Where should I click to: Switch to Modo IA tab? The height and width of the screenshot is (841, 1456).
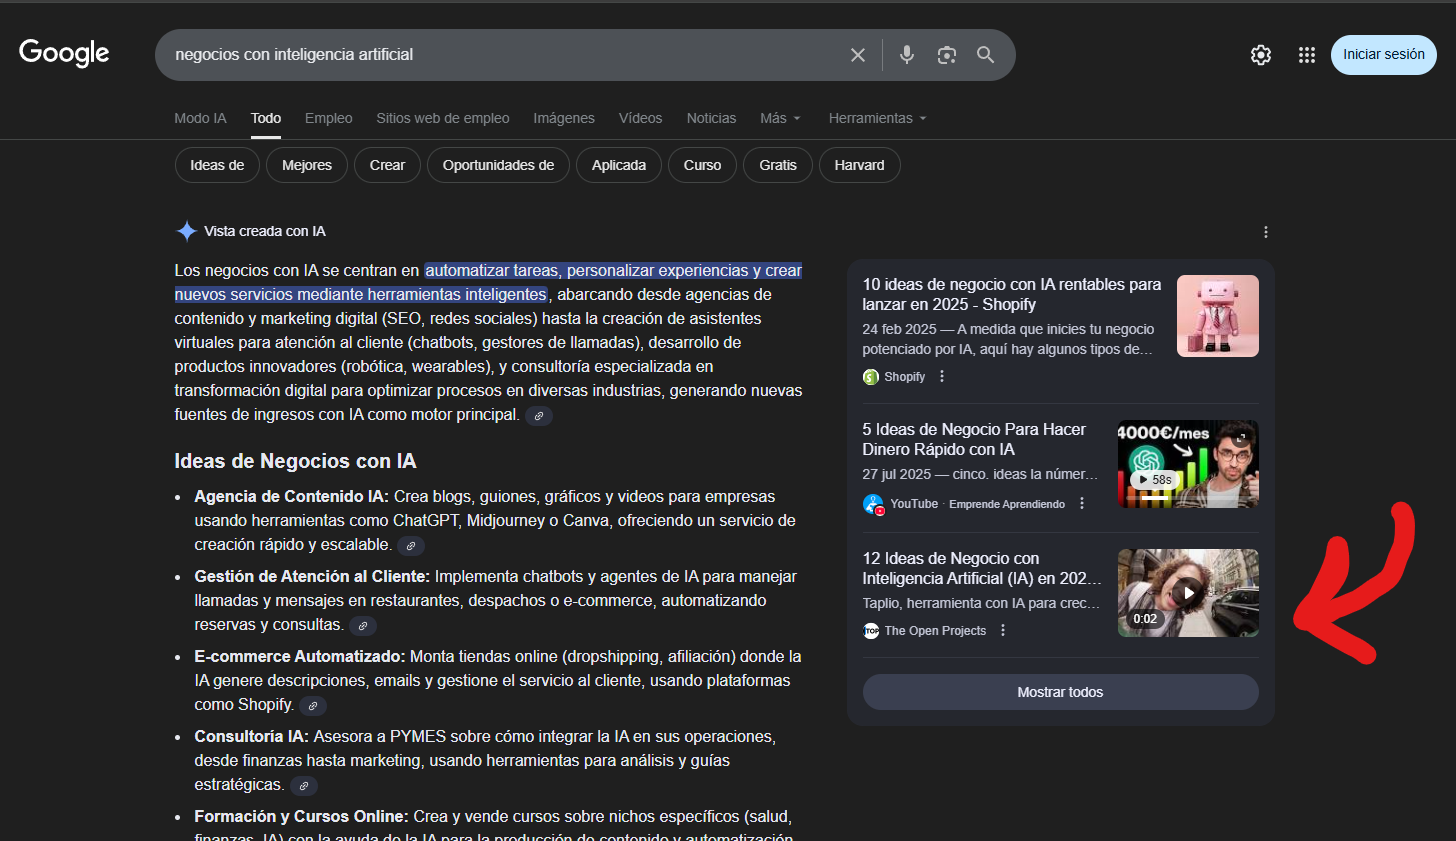200,118
